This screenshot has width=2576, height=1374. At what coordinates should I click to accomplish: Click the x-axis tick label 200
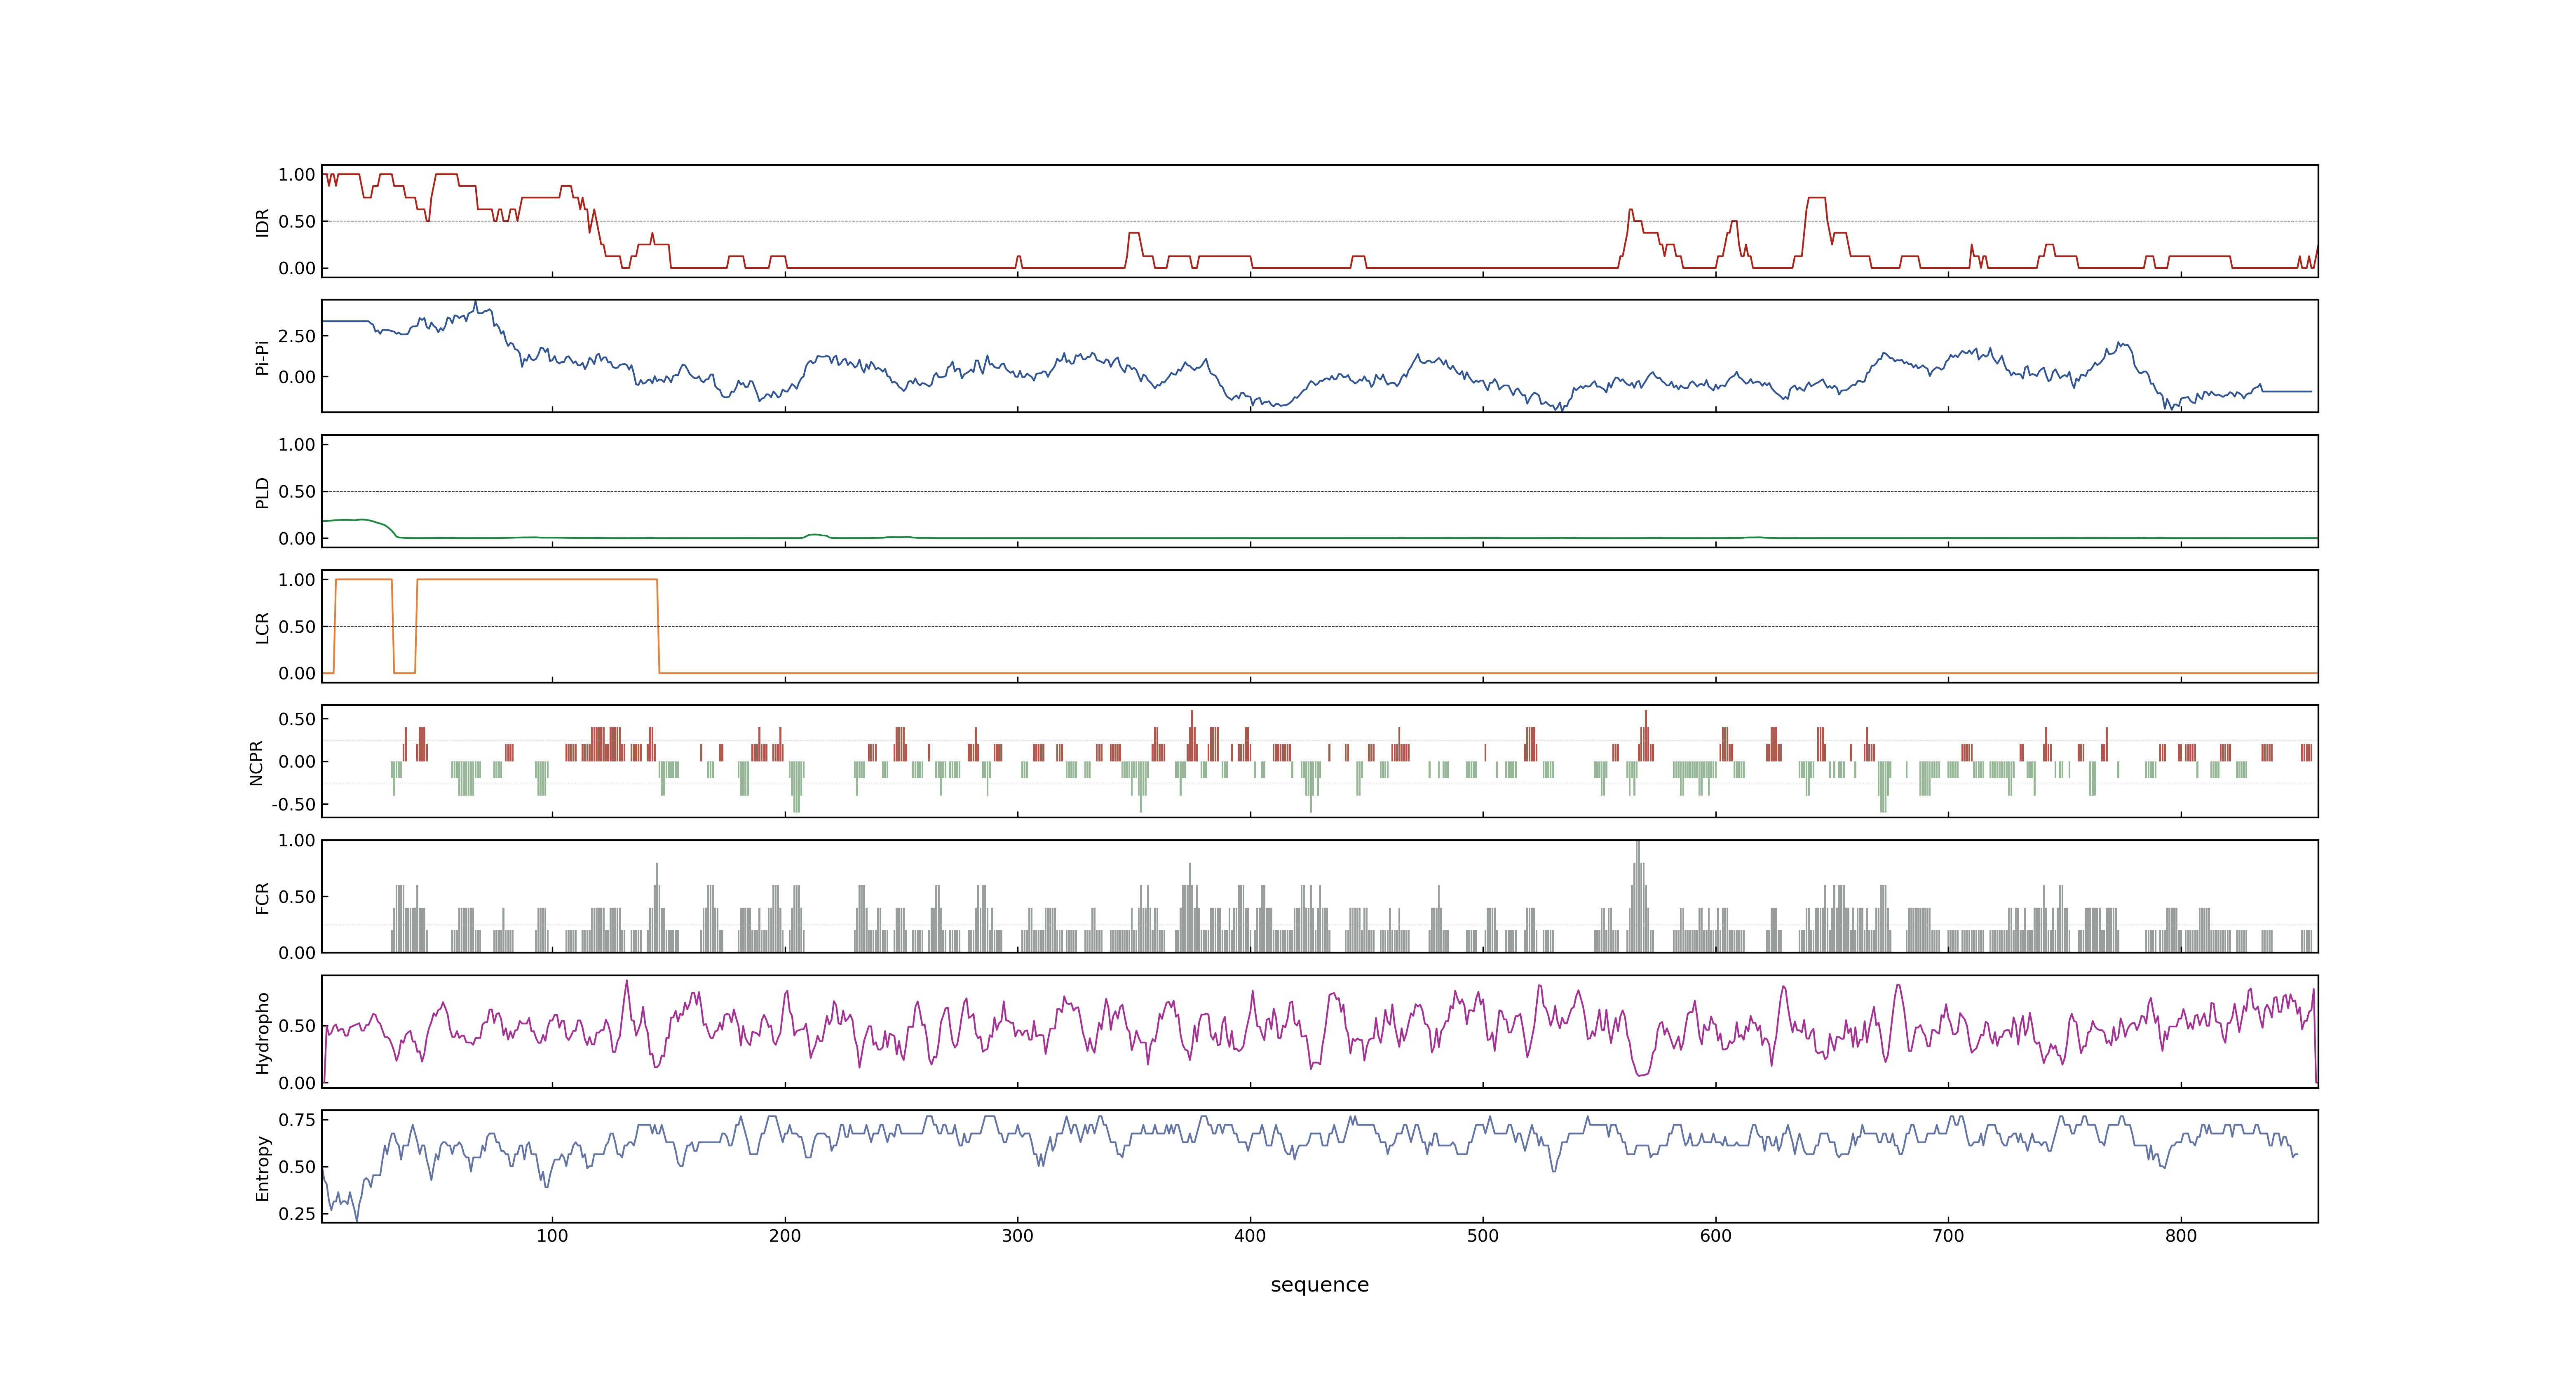pyautogui.click(x=785, y=1236)
